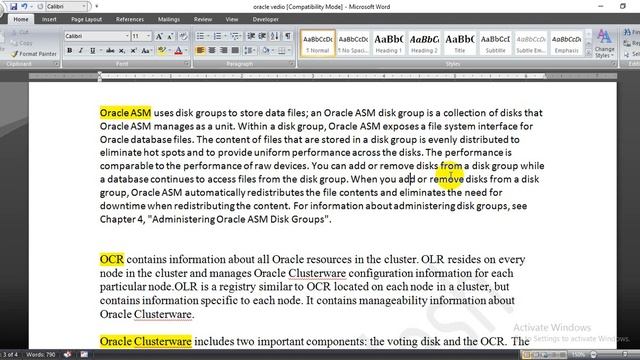Apply the Subtitle style

click(495, 43)
